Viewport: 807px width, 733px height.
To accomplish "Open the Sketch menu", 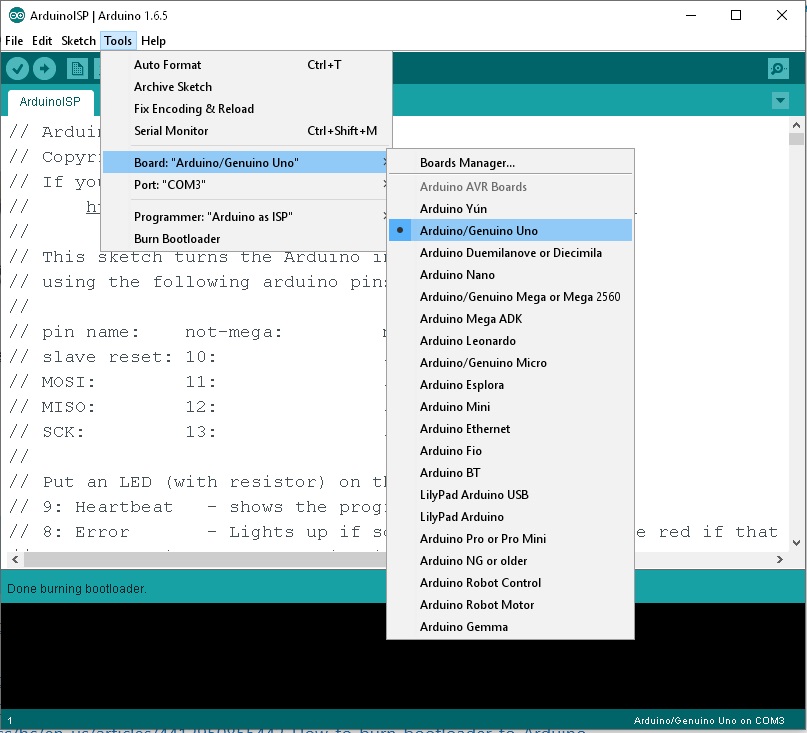I will click(78, 41).
